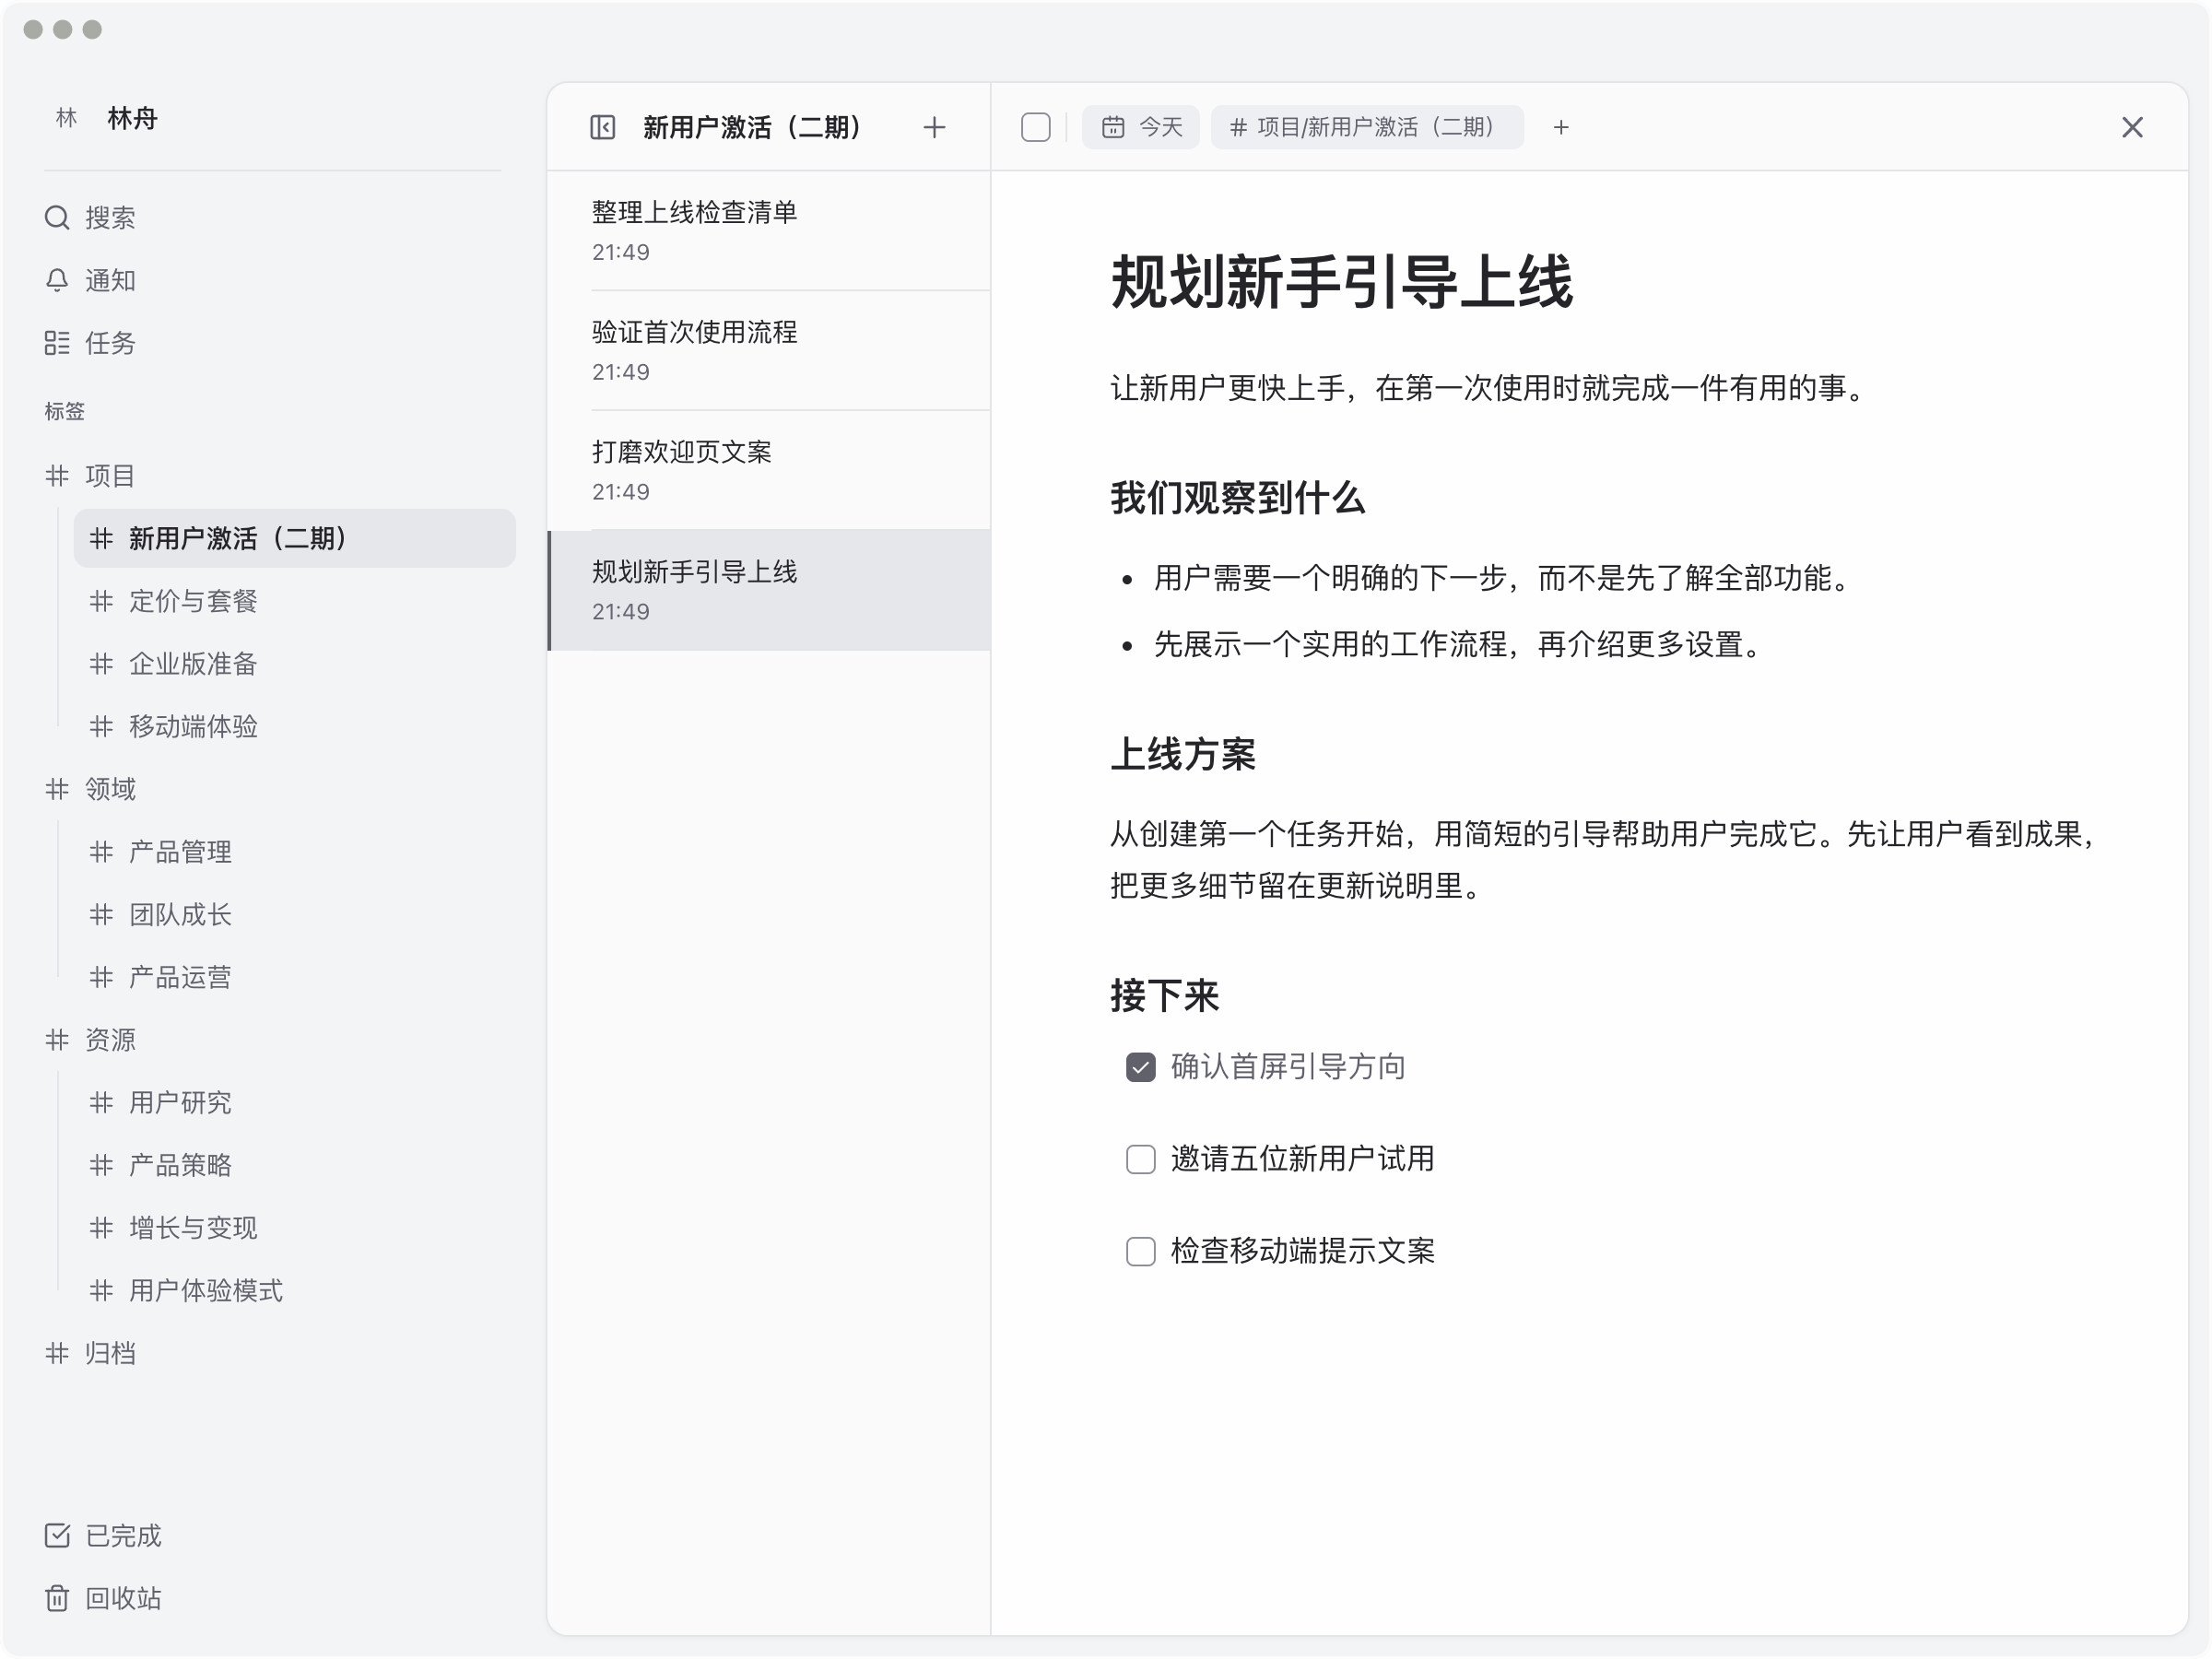Open the 产品管理 tag
Image resolution: width=2212 pixels, height=1659 pixels.
click(x=295, y=852)
